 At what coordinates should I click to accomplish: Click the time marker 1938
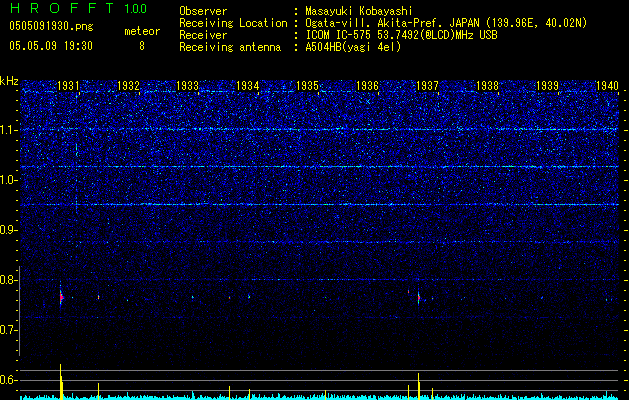click(487, 85)
